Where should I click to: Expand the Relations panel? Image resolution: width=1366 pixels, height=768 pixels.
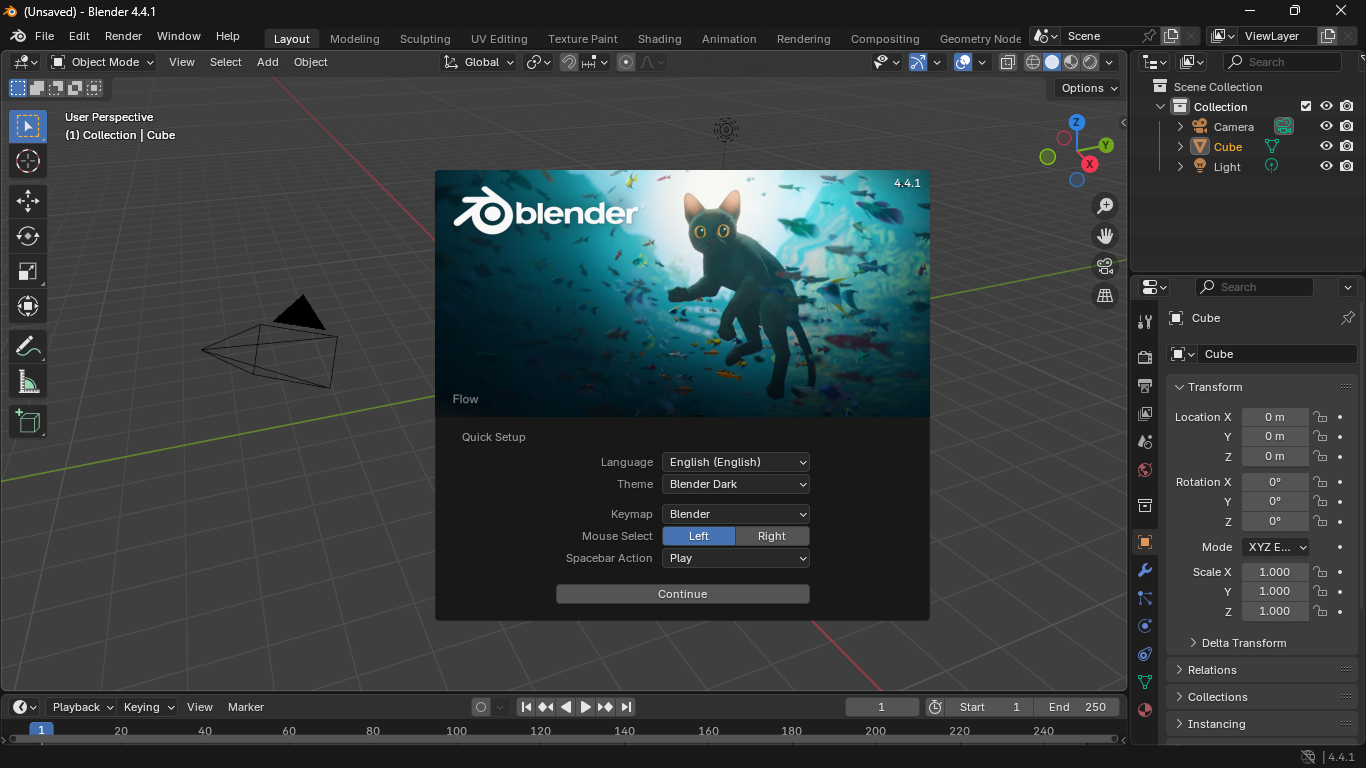click(x=1212, y=670)
